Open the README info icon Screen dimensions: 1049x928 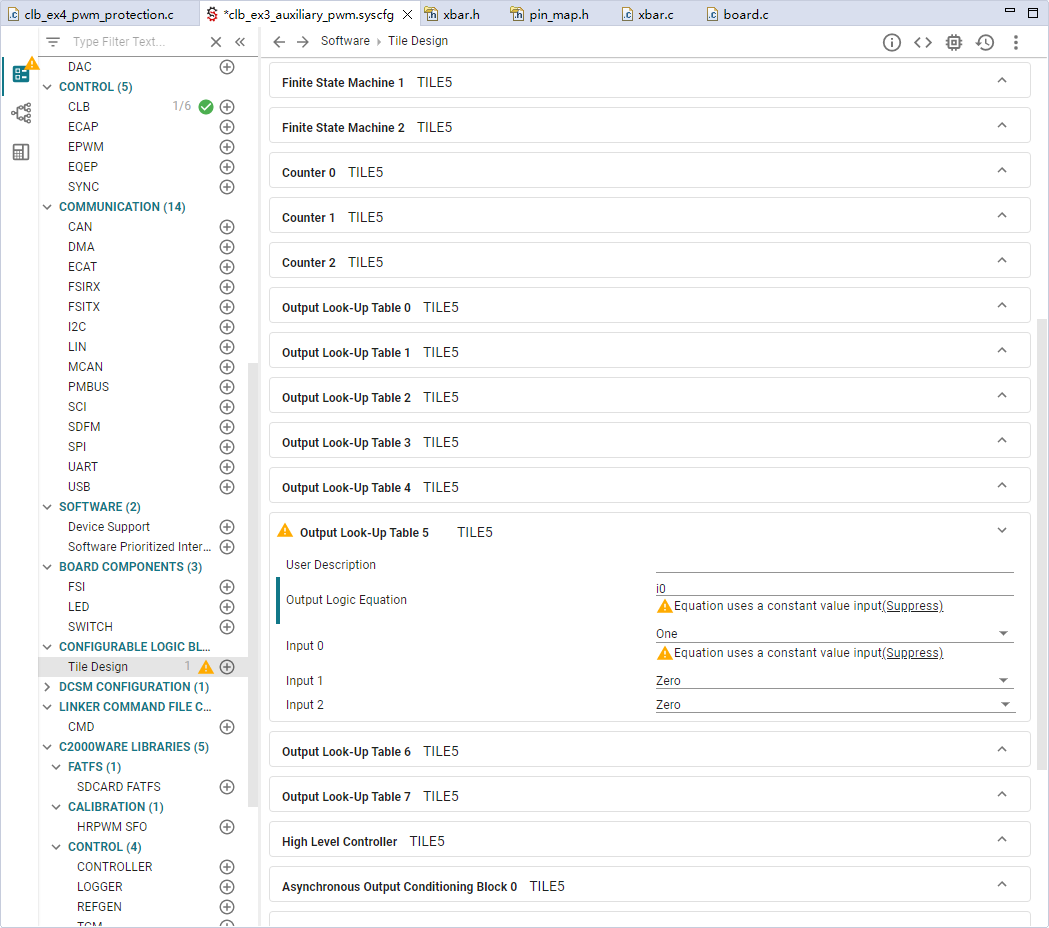click(891, 42)
